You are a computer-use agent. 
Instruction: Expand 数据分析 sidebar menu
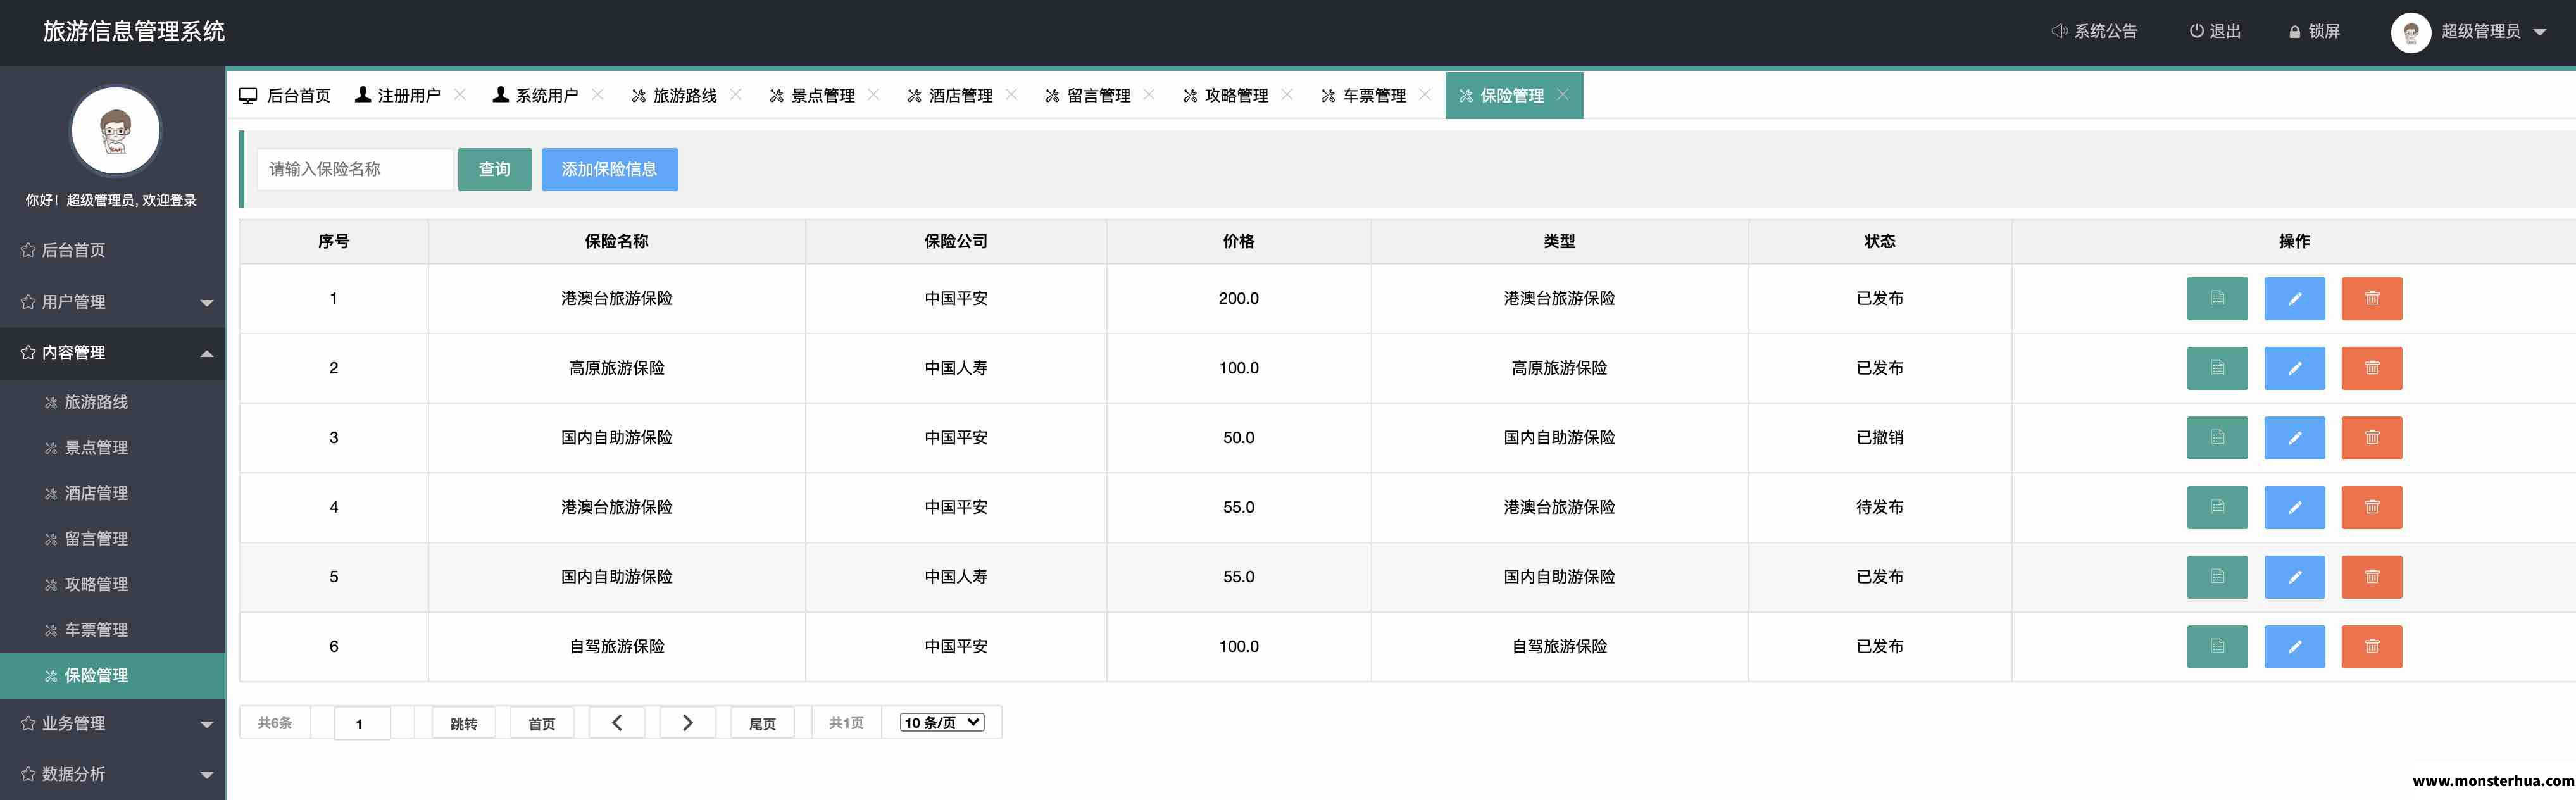113,774
